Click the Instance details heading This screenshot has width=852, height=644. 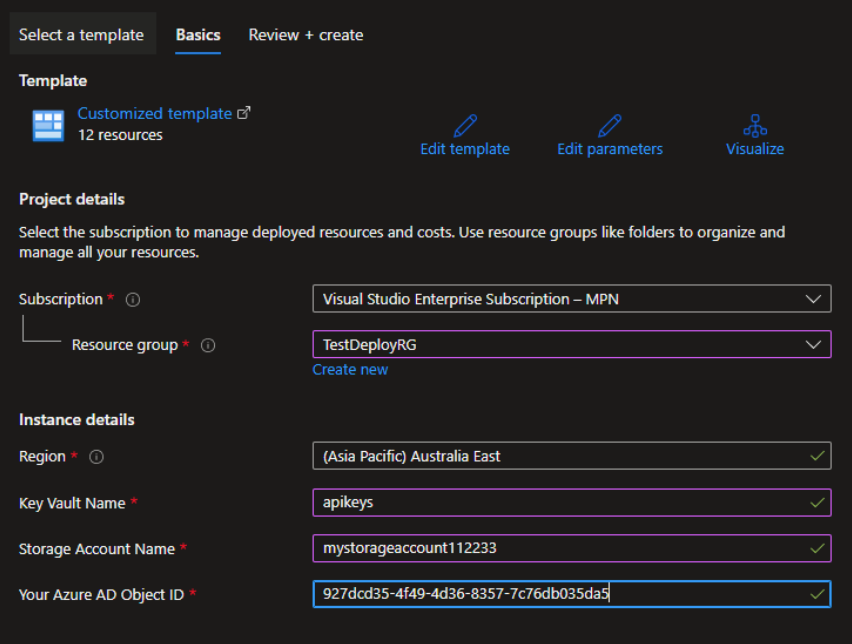pos(77,420)
